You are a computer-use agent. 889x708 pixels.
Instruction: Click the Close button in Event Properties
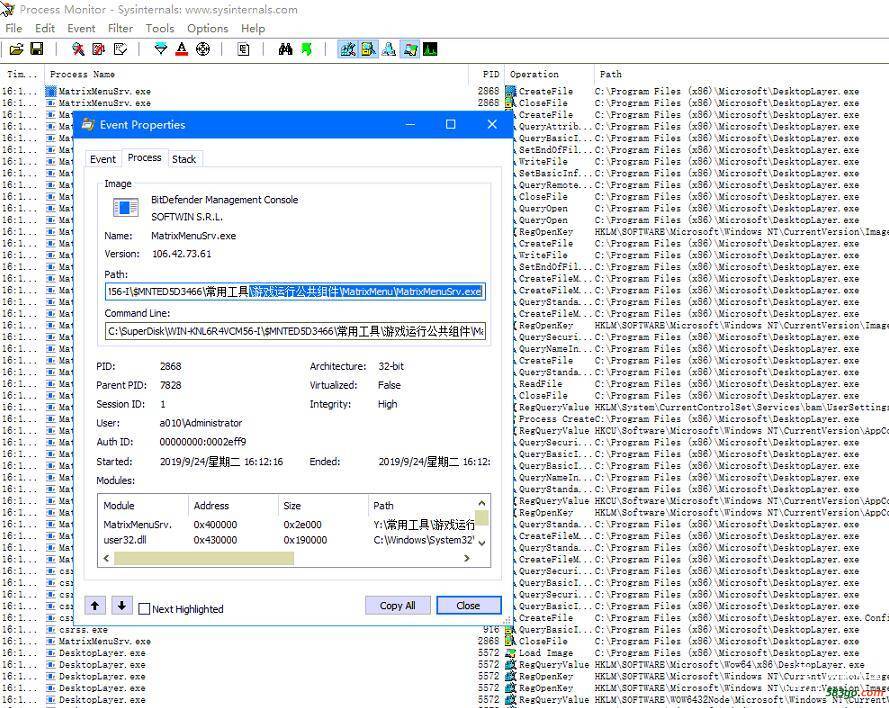pos(468,605)
